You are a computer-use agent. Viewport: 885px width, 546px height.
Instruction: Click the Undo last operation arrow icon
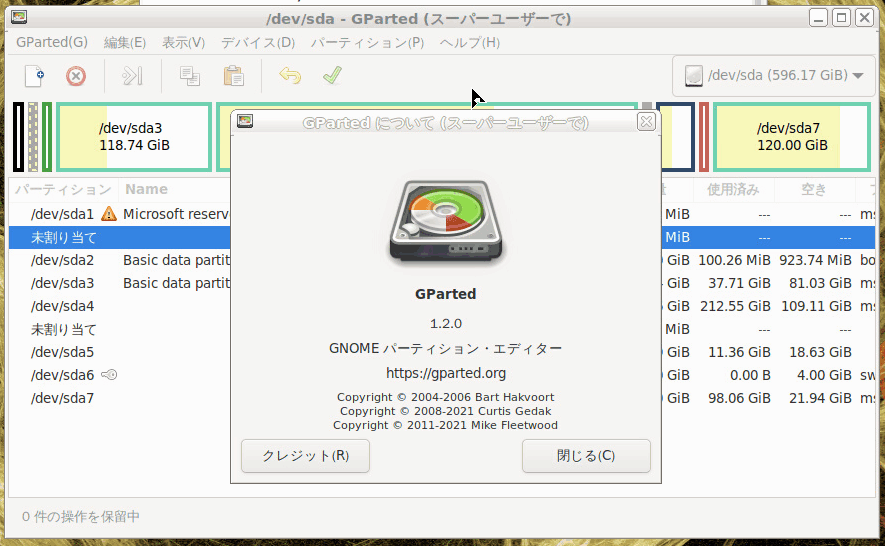[x=290, y=75]
